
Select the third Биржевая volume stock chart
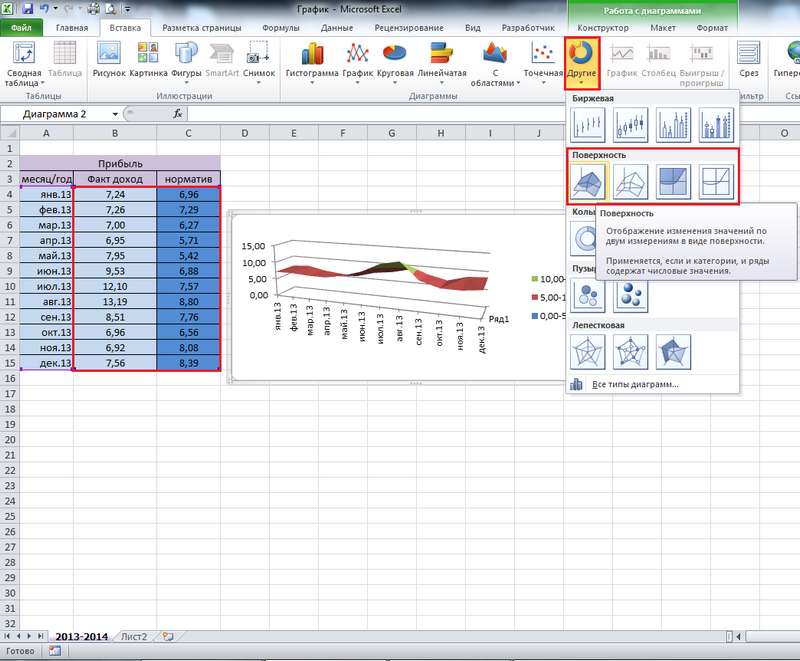click(x=673, y=124)
